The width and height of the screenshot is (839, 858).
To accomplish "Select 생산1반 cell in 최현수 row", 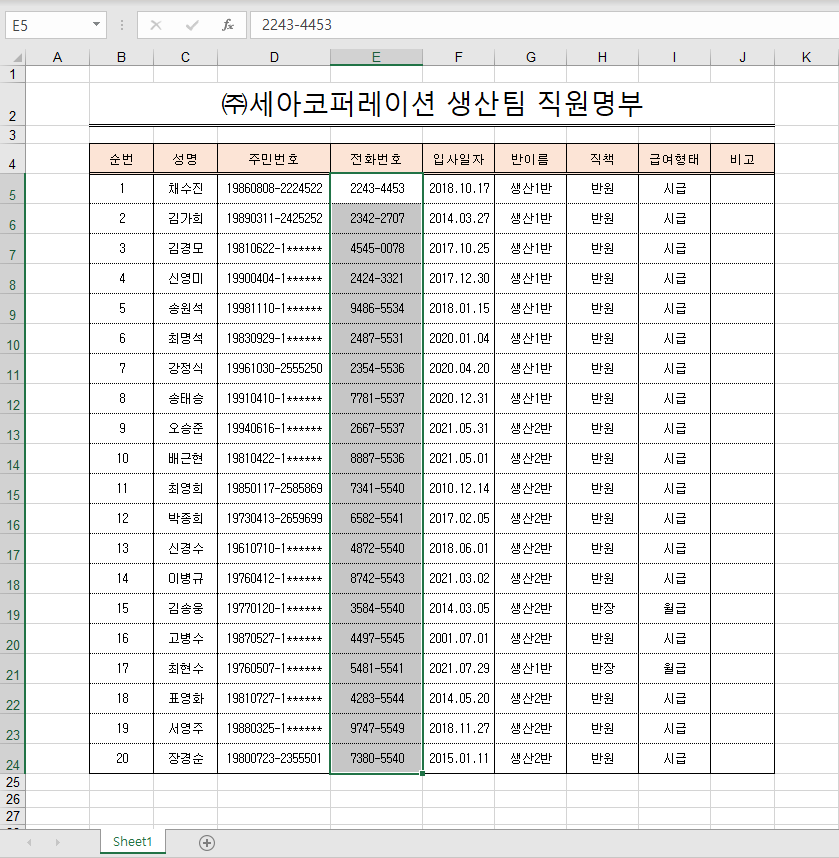I will click(530, 669).
